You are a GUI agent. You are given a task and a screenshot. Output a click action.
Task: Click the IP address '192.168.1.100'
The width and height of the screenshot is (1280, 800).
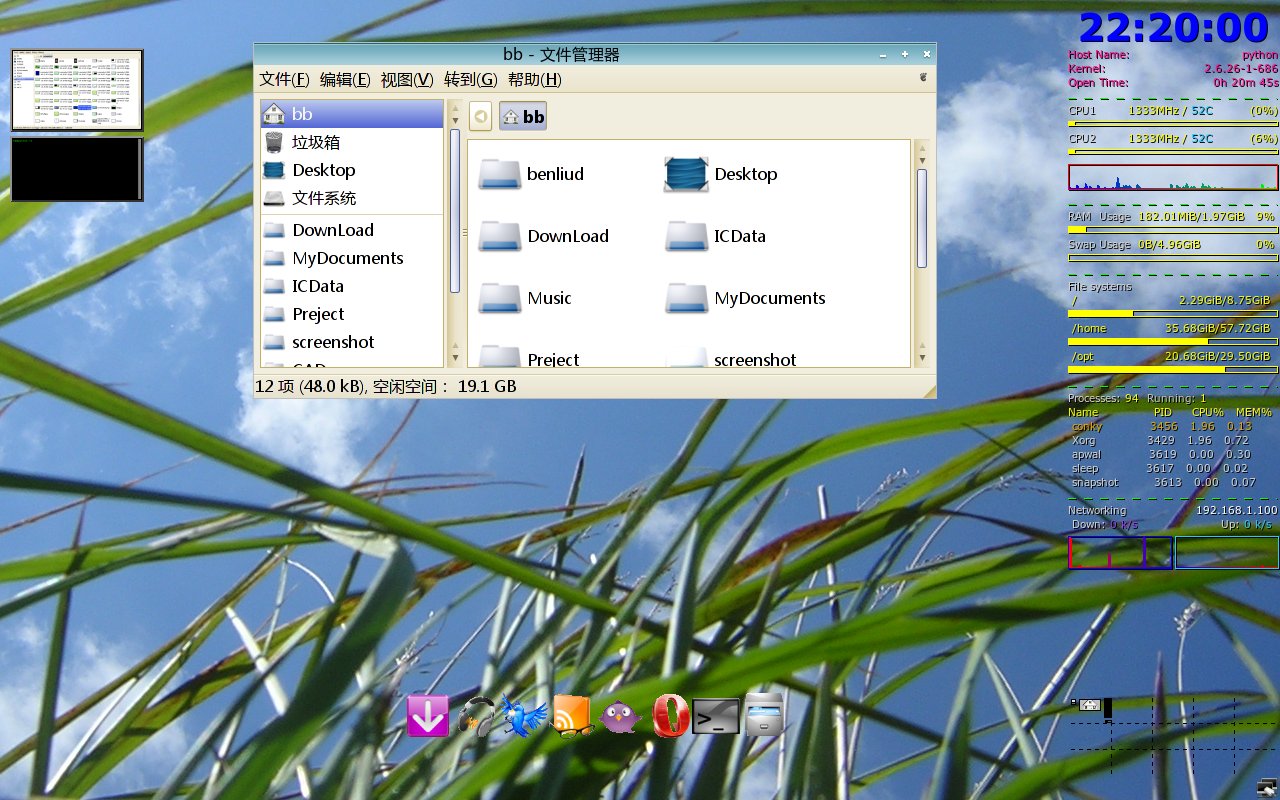[1236, 510]
